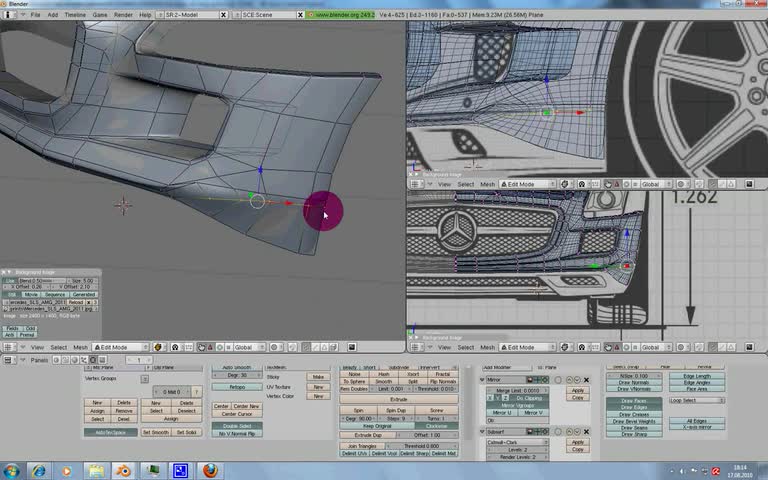Click Apply on the Mirror modifier
768x480 pixels.
577,390
